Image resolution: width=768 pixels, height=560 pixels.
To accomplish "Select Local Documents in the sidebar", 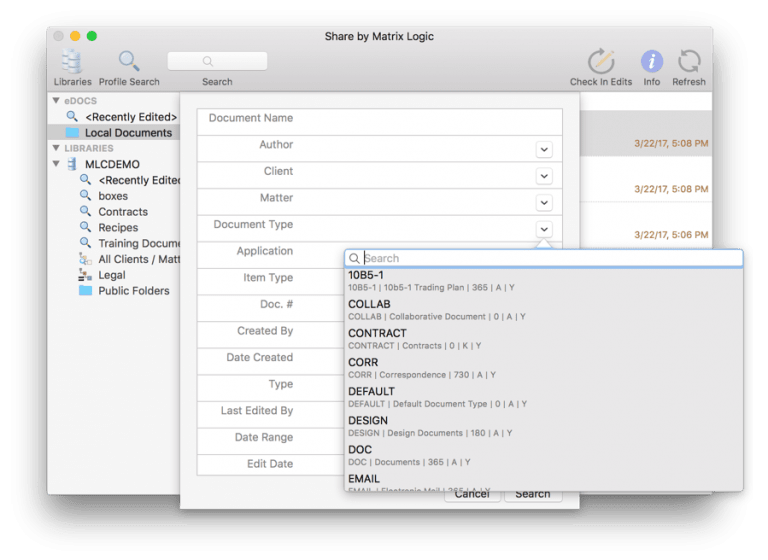I will (128, 133).
